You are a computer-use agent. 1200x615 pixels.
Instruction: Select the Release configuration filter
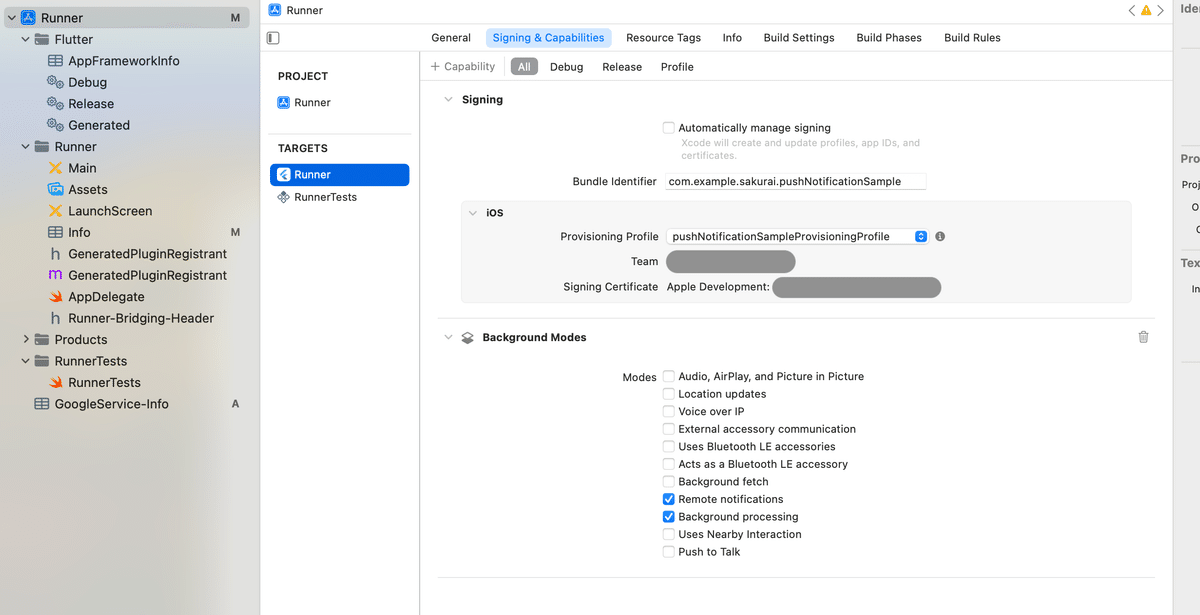click(622, 67)
